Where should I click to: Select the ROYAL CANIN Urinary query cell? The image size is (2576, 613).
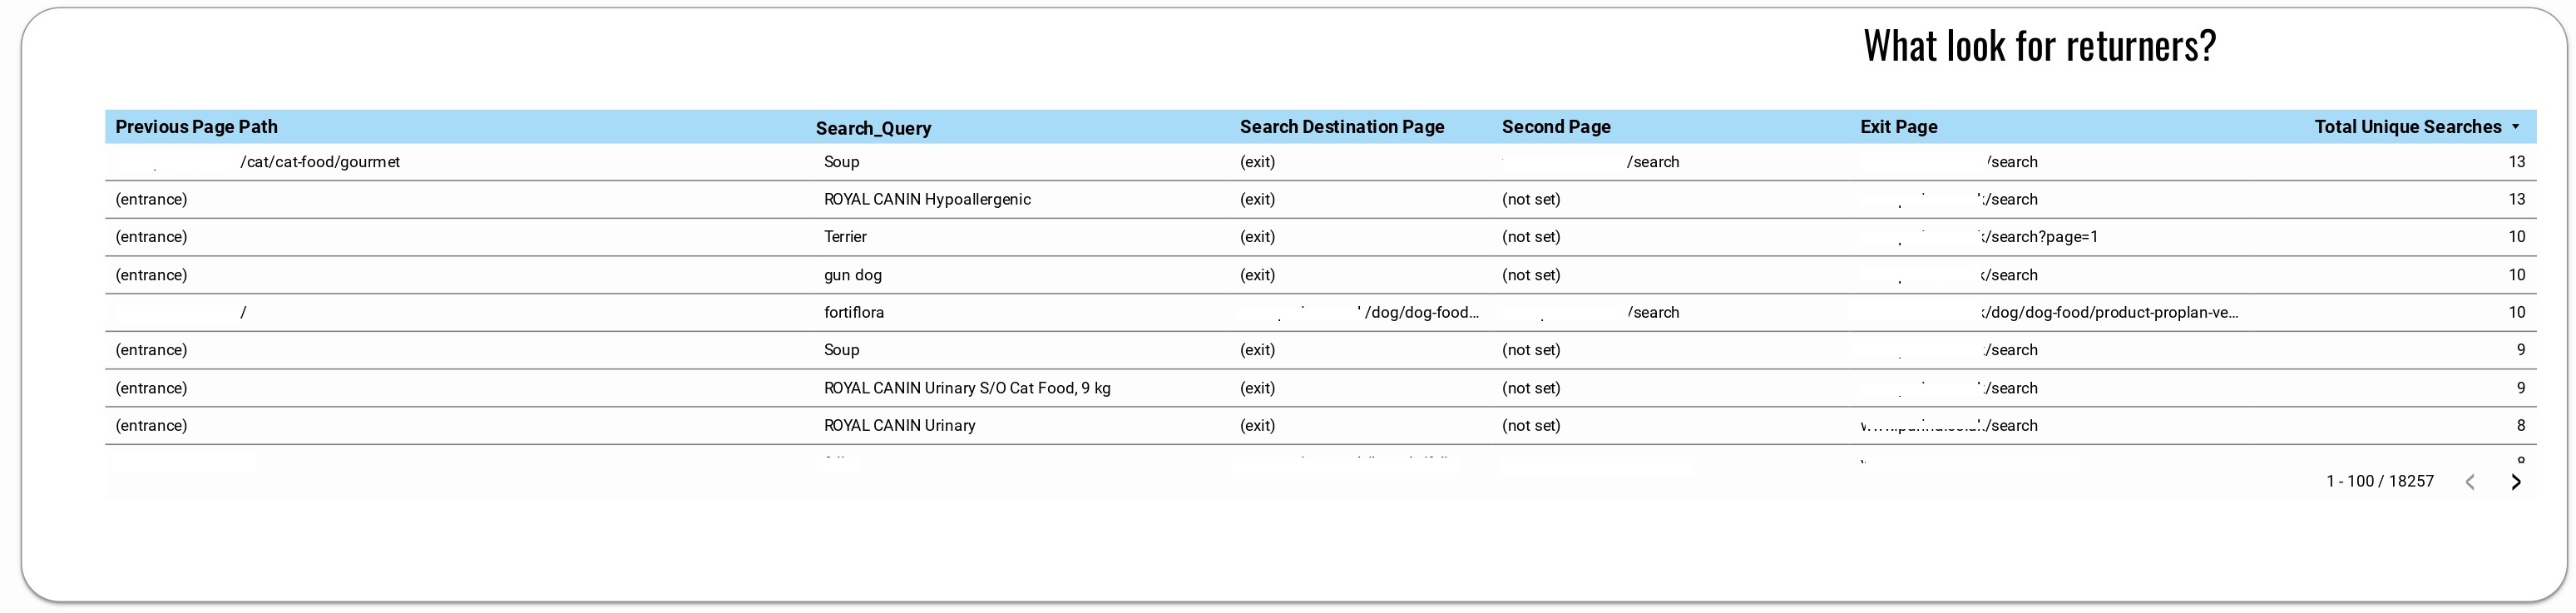point(900,425)
